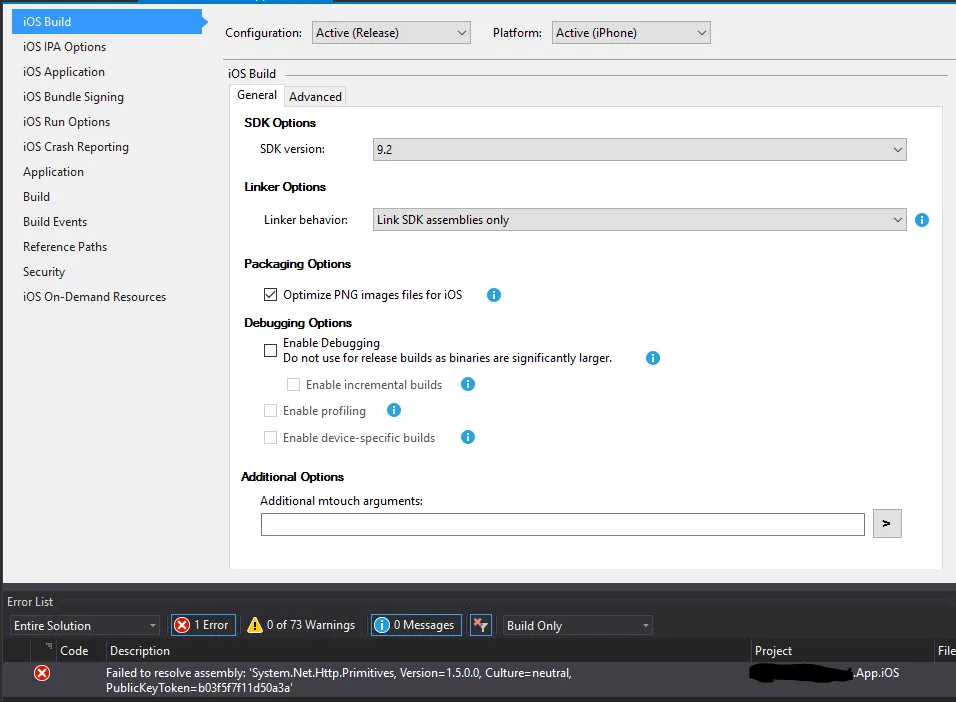This screenshot has height=702, width=956.
Task: Toggle the 1 Error filter button
Action: click(x=203, y=625)
